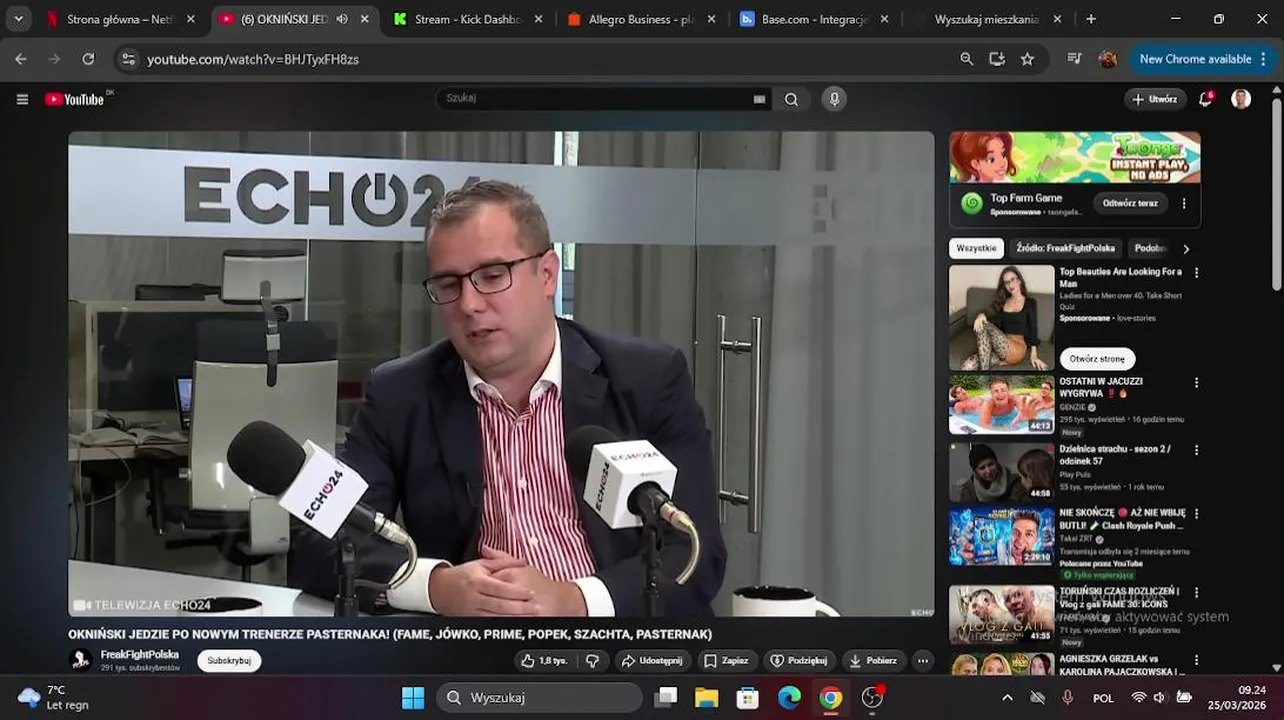
Task: Select the Wszystkie filter chip
Action: click(x=976, y=248)
